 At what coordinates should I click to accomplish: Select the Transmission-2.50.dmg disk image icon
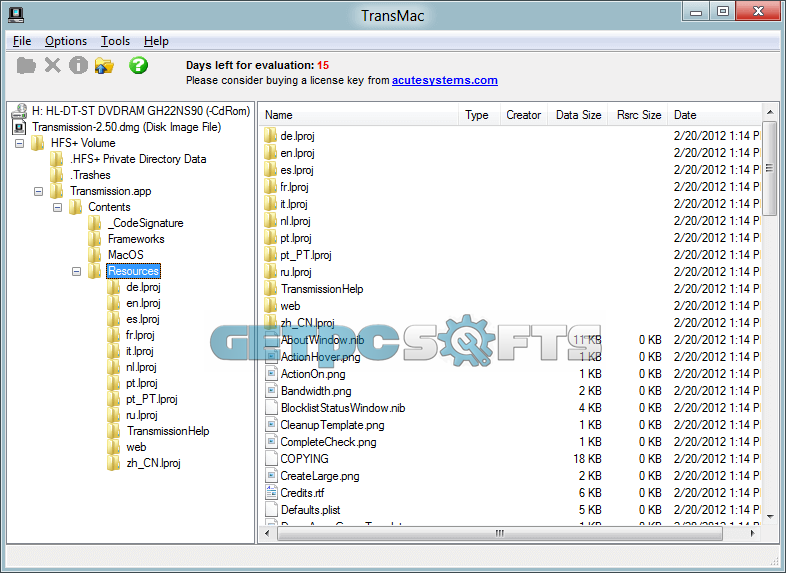tap(20, 127)
